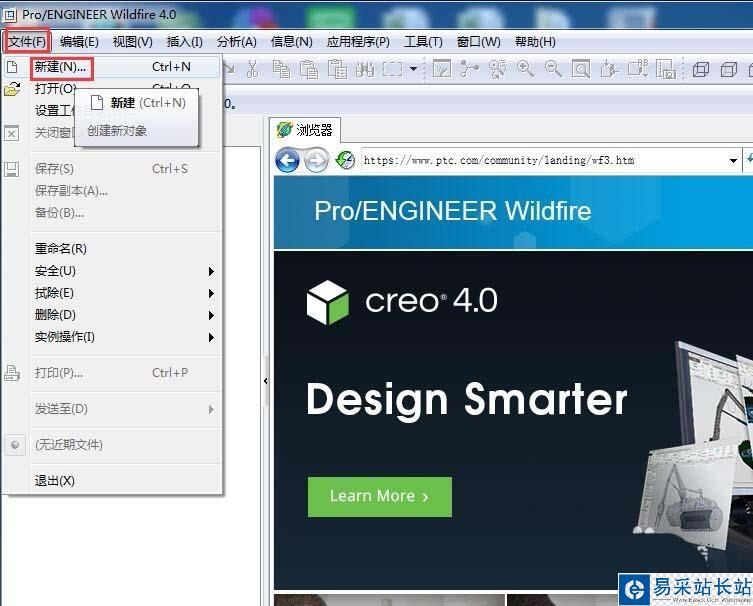The height and width of the screenshot is (606, 753).
Task: Open the 插入(I) menu
Action: (x=184, y=42)
